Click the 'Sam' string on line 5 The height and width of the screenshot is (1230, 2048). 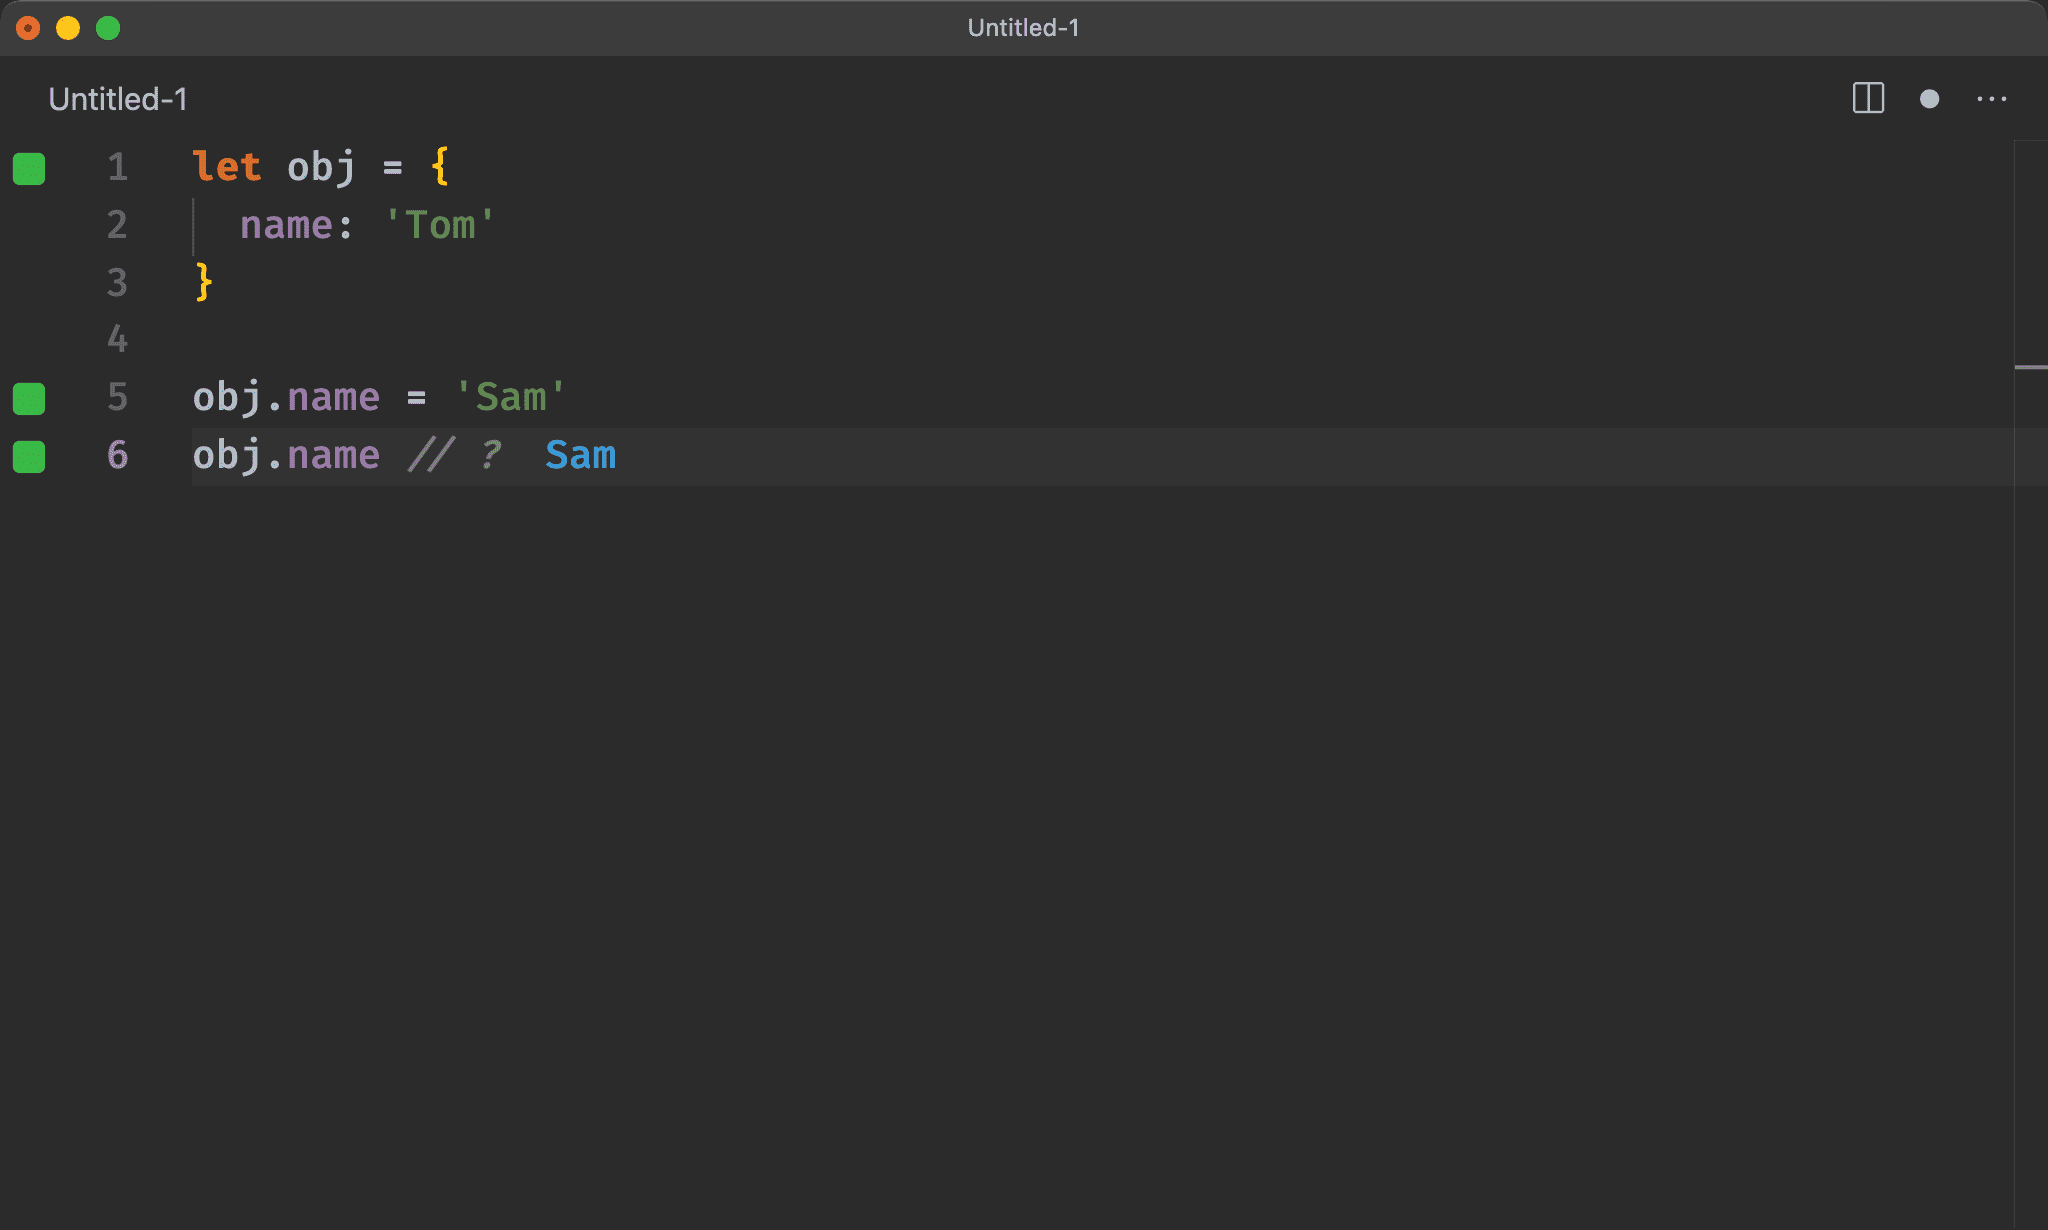[x=510, y=397]
